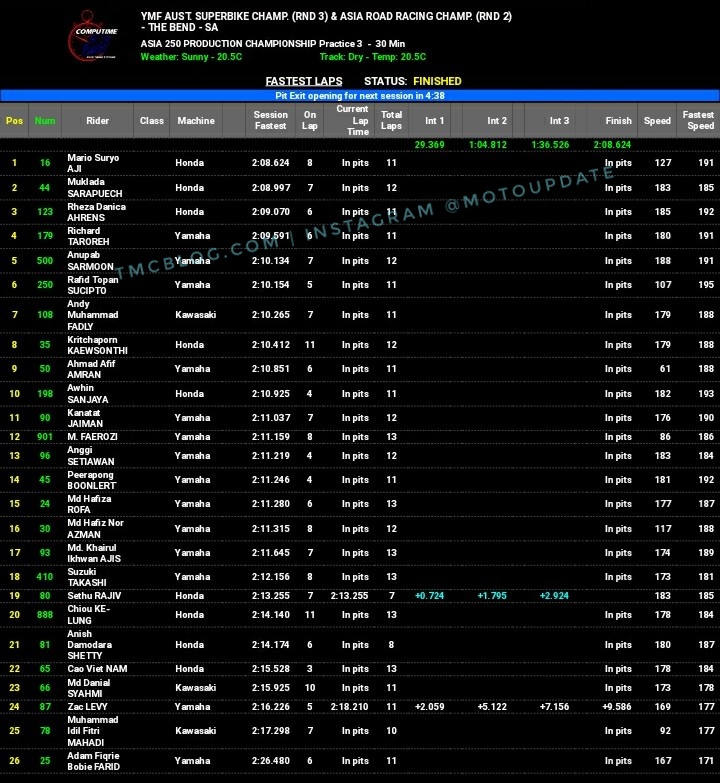Sort by the Class column header

pyautogui.click(x=152, y=120)
